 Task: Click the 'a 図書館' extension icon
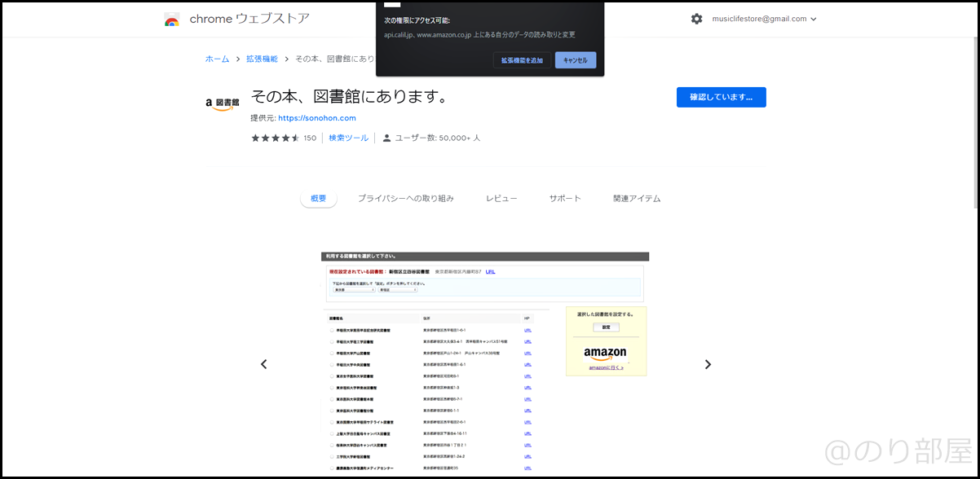click(221, 103)
